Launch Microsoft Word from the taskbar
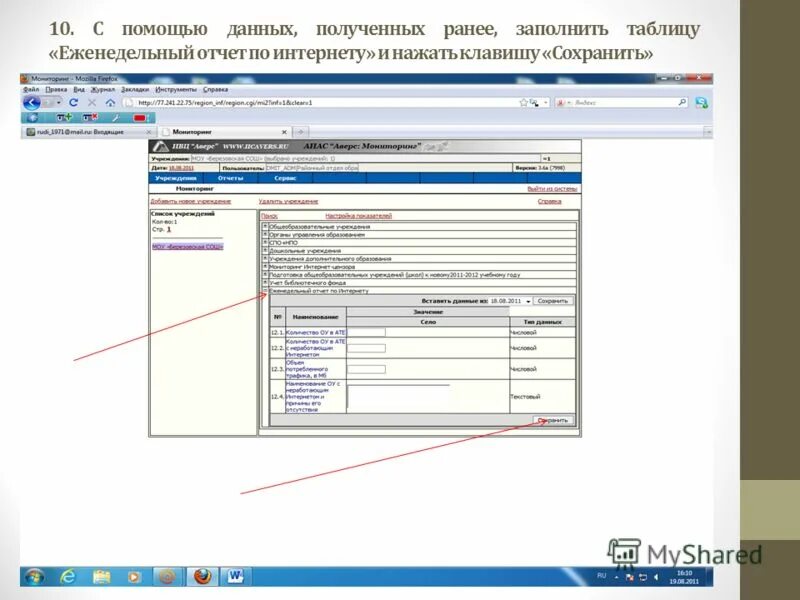This screenshot has width=800, height=600. coord(237,578)
